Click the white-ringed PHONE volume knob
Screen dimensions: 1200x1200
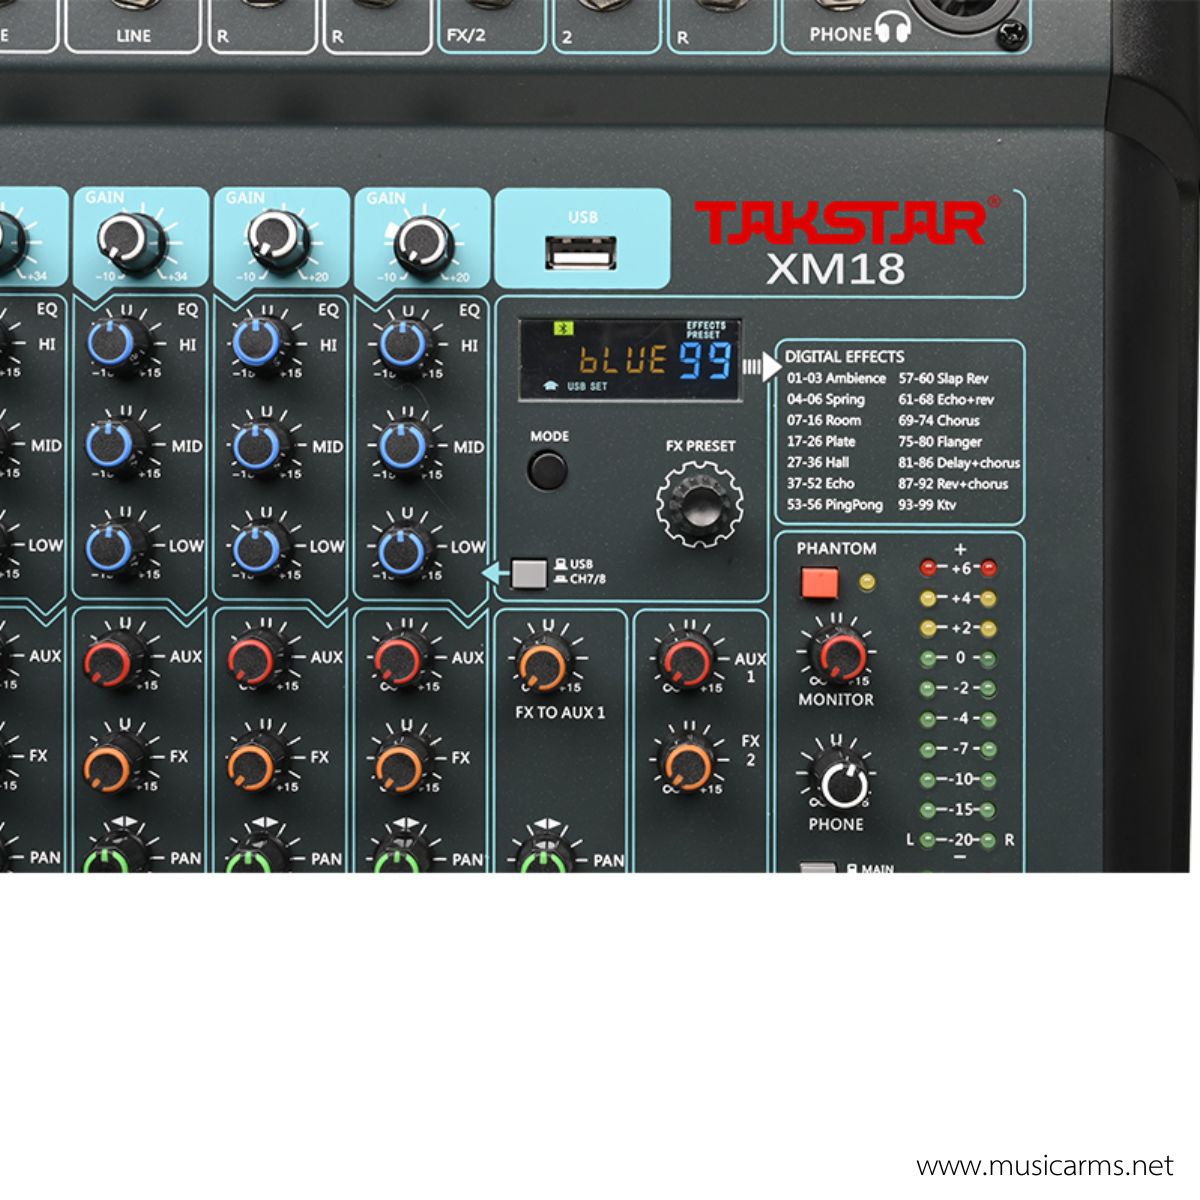pos(841,782)
